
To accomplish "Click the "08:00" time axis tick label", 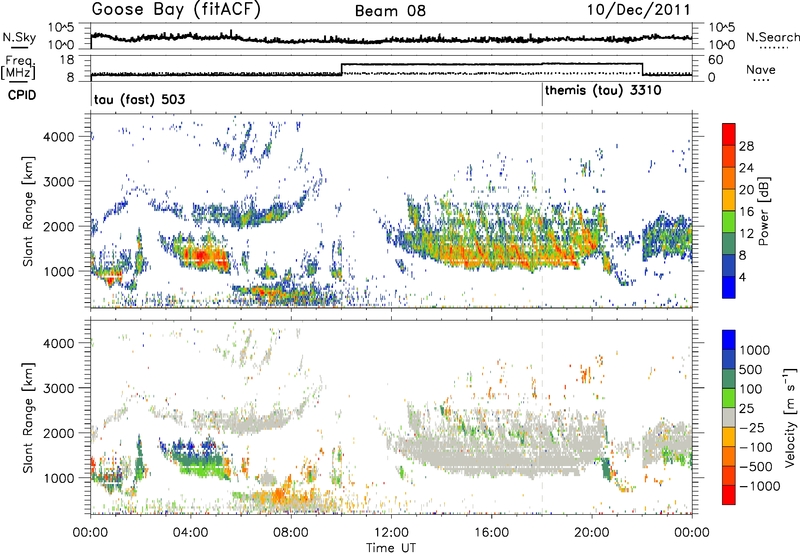I will click(291, 533).
